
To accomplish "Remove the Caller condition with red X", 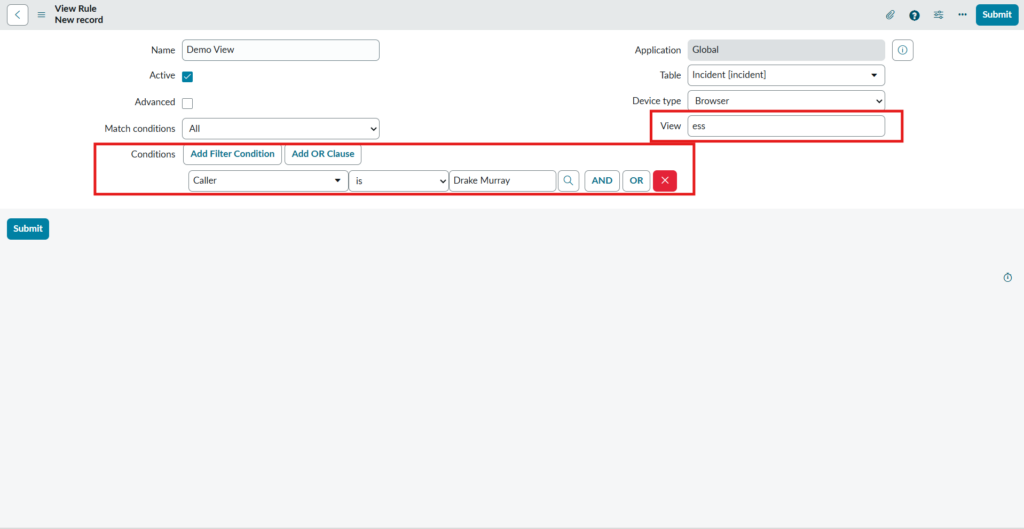I will point(665,181).
